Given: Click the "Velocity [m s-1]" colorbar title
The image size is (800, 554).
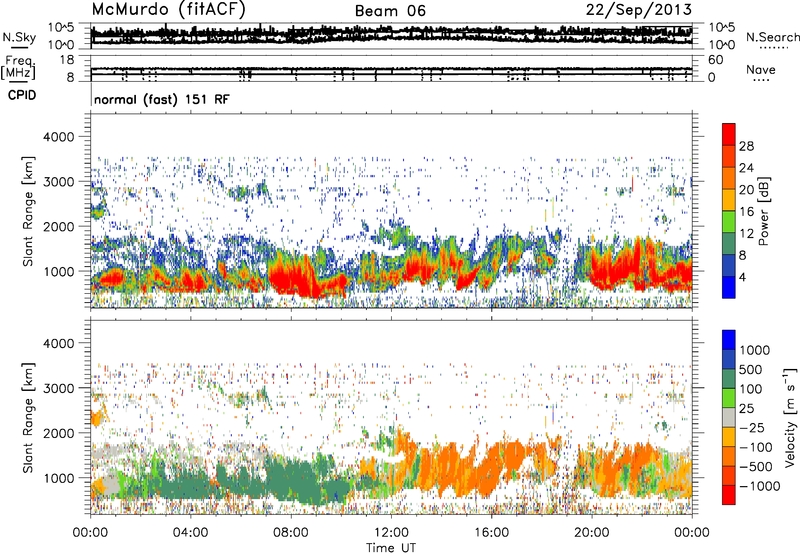Looking at the screenshot, I should [x=790, y=417].
